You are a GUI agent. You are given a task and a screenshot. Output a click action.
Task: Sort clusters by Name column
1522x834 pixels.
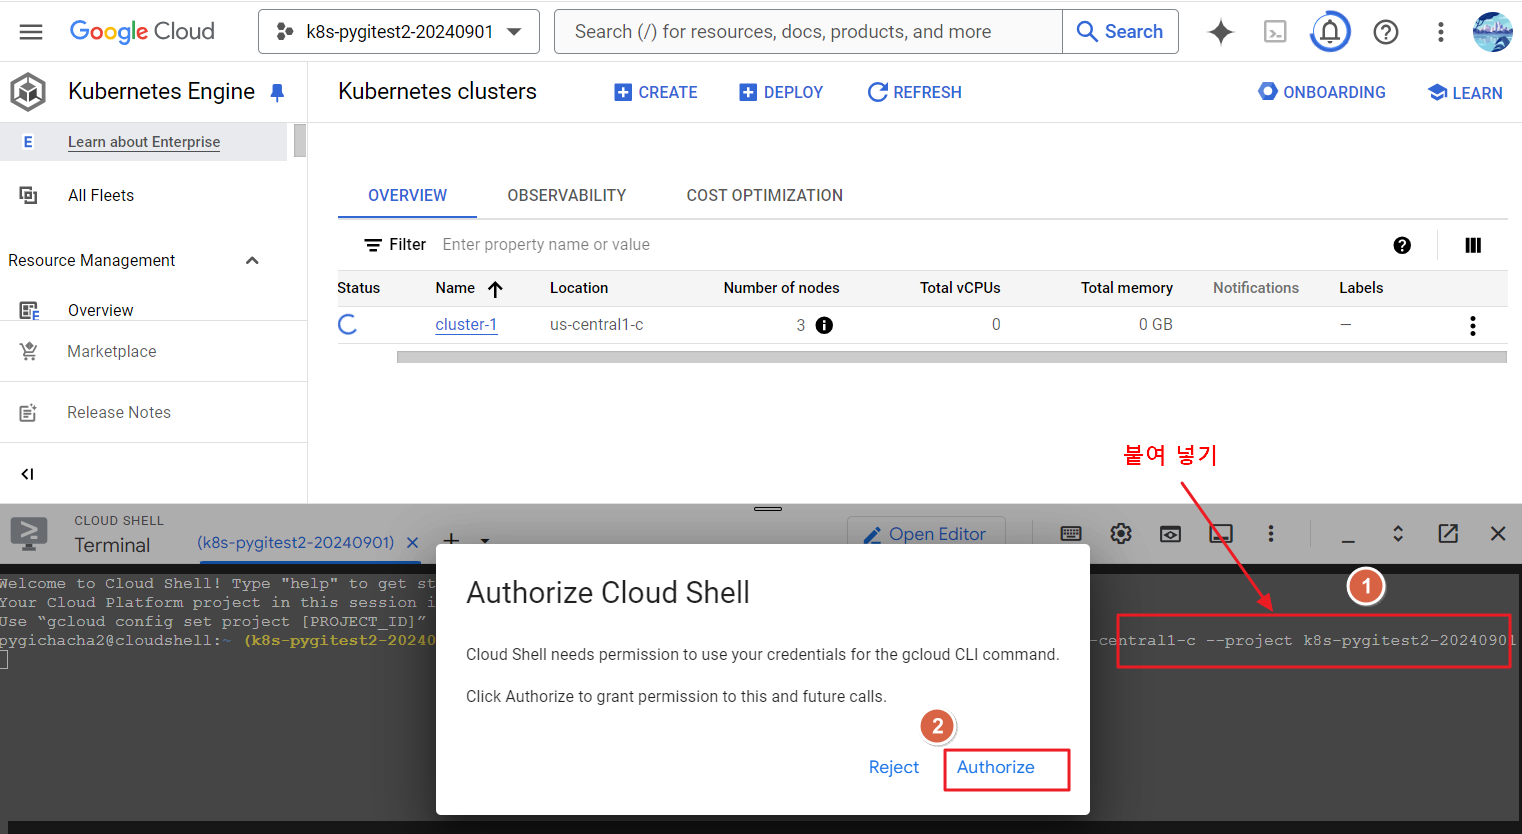[468, 288]
